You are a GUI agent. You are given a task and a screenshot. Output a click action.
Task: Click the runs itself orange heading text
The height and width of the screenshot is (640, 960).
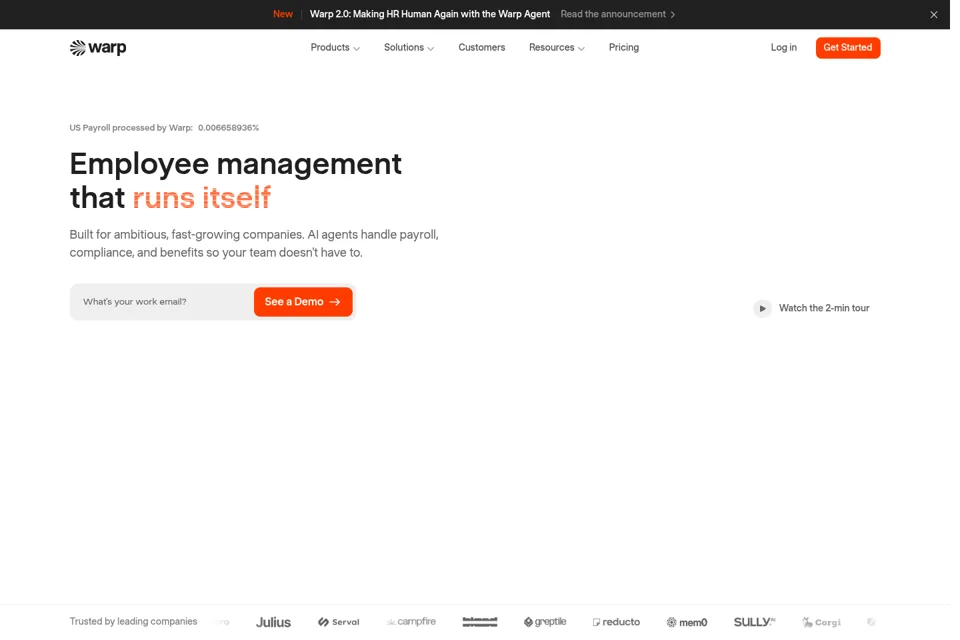click(201, 198)
